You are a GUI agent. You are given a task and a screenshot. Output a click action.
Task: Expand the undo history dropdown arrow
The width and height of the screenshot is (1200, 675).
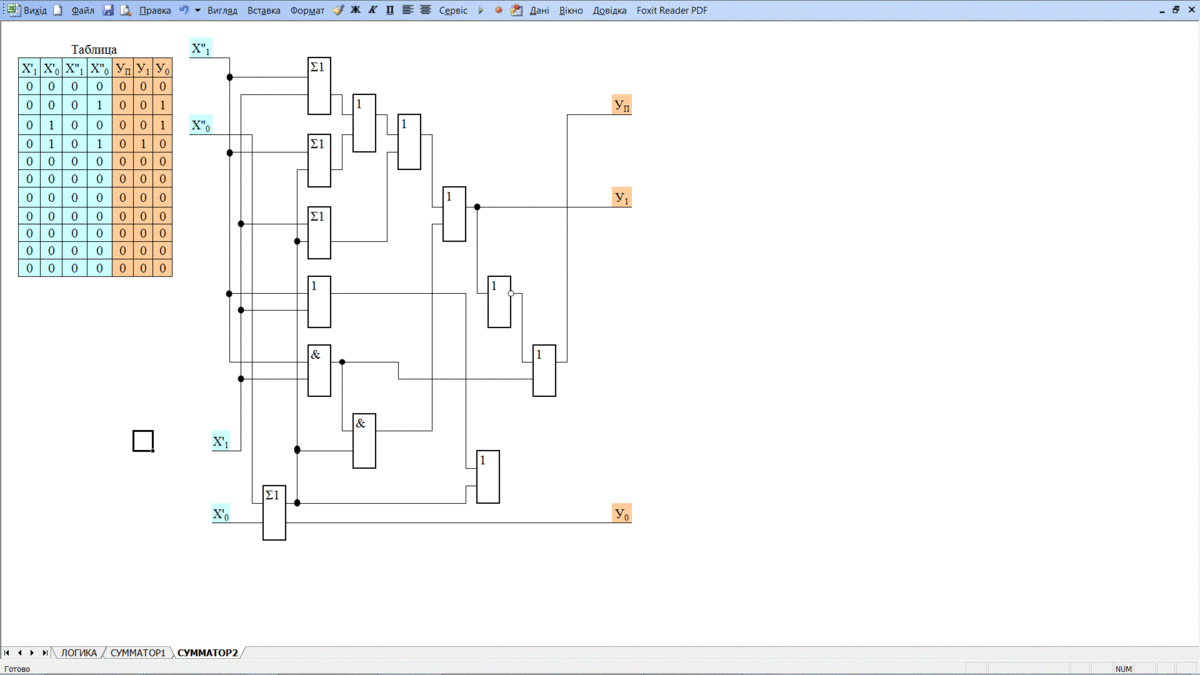click(x=197, y=10)
